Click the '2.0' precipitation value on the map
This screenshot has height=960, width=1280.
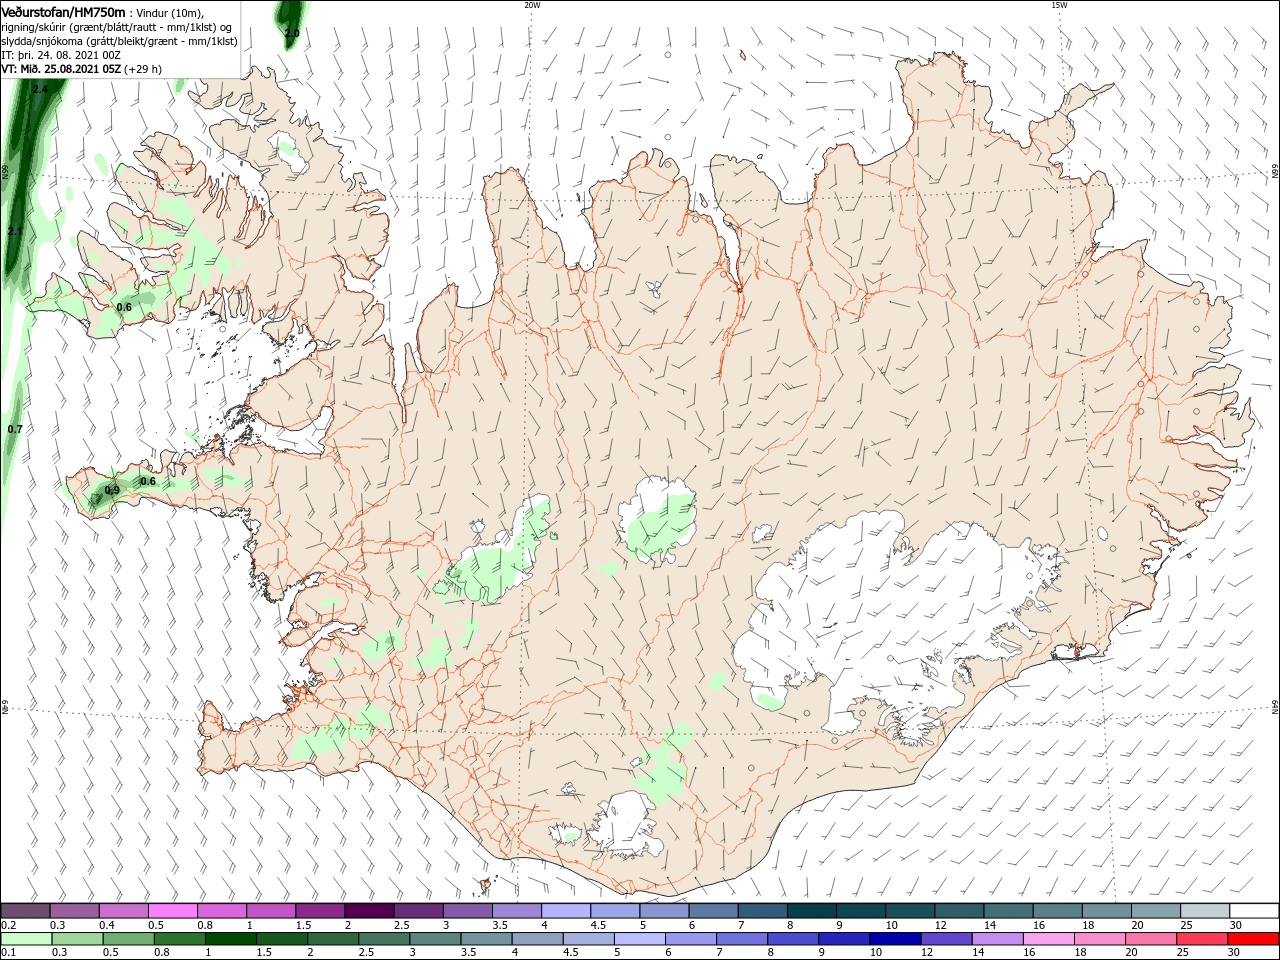click(292, 33)
